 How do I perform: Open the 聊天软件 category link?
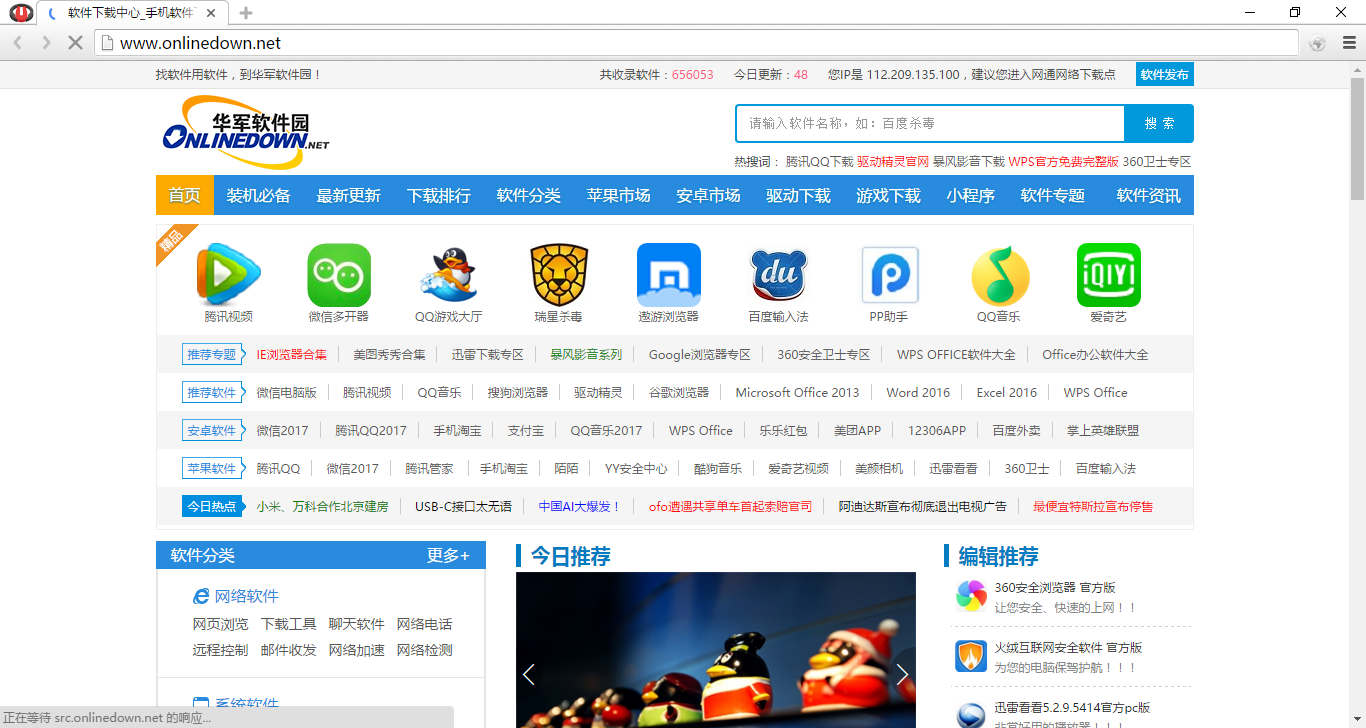pyautogui.click(x=357, y=624)
